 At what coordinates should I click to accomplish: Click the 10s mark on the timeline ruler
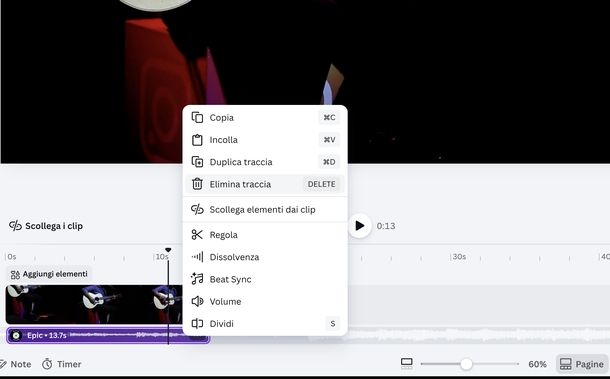[x=162, y=257]
